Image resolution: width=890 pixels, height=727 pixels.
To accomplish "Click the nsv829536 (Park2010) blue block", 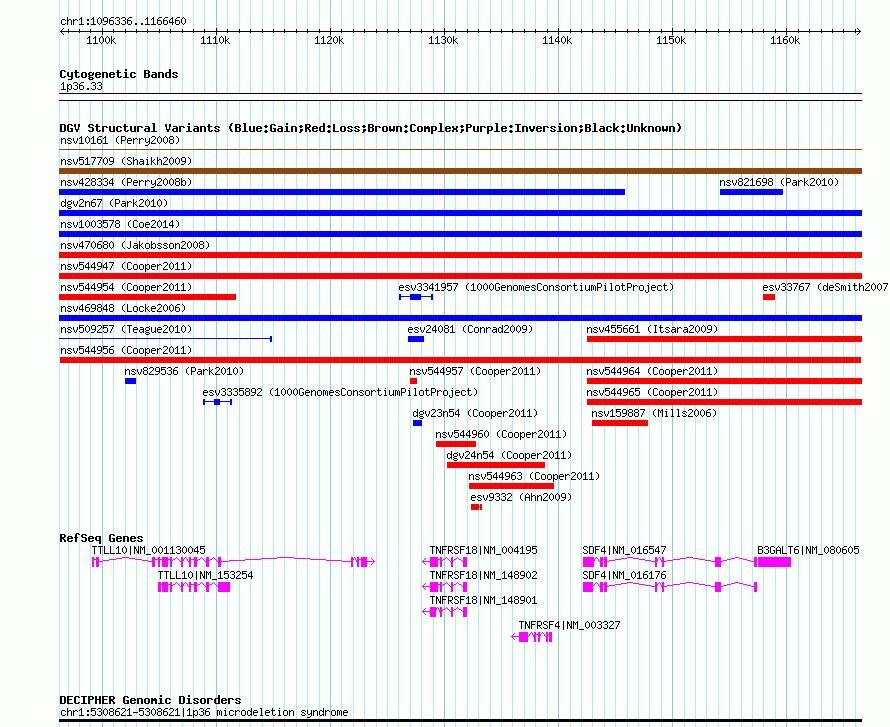I will 131,381.
